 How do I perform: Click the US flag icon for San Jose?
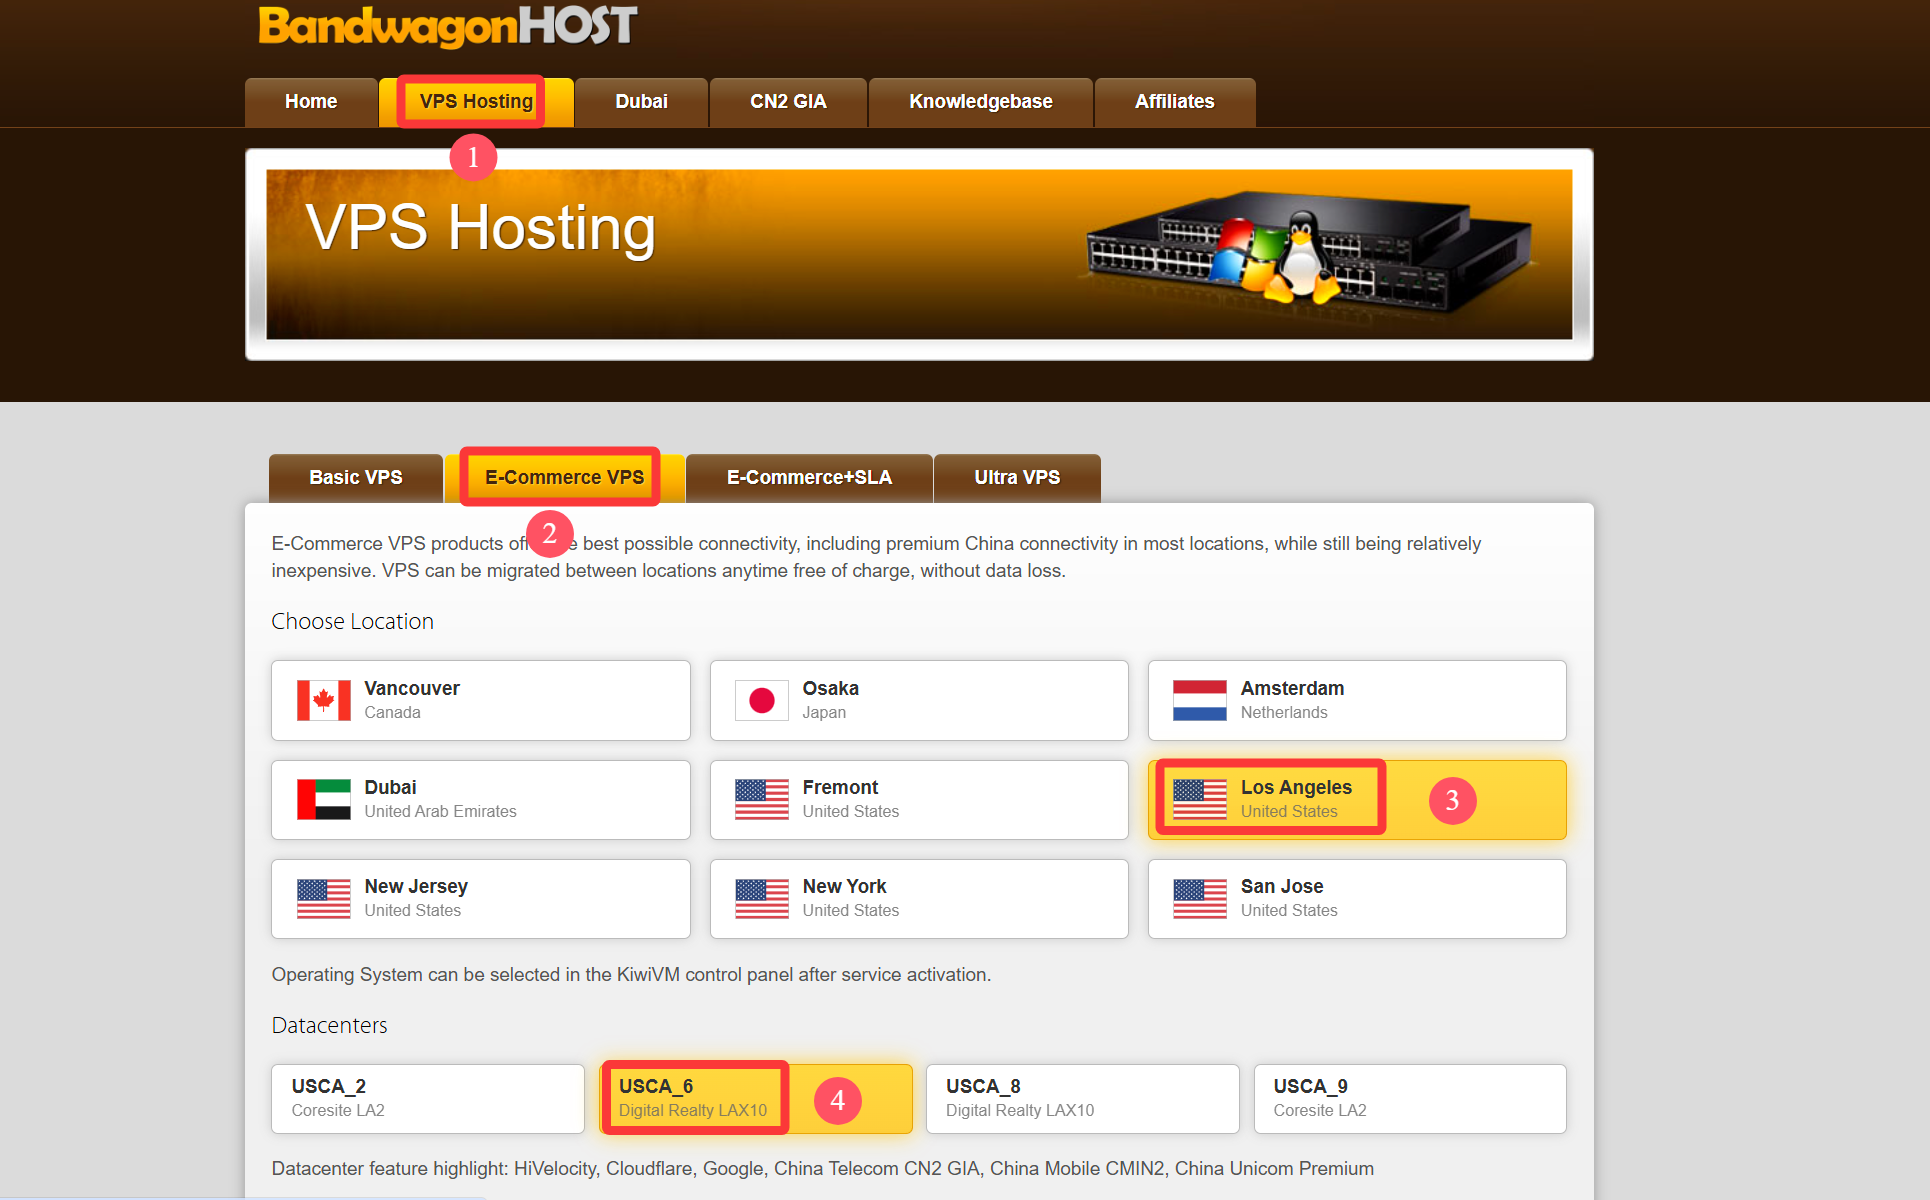point(1199,898)
